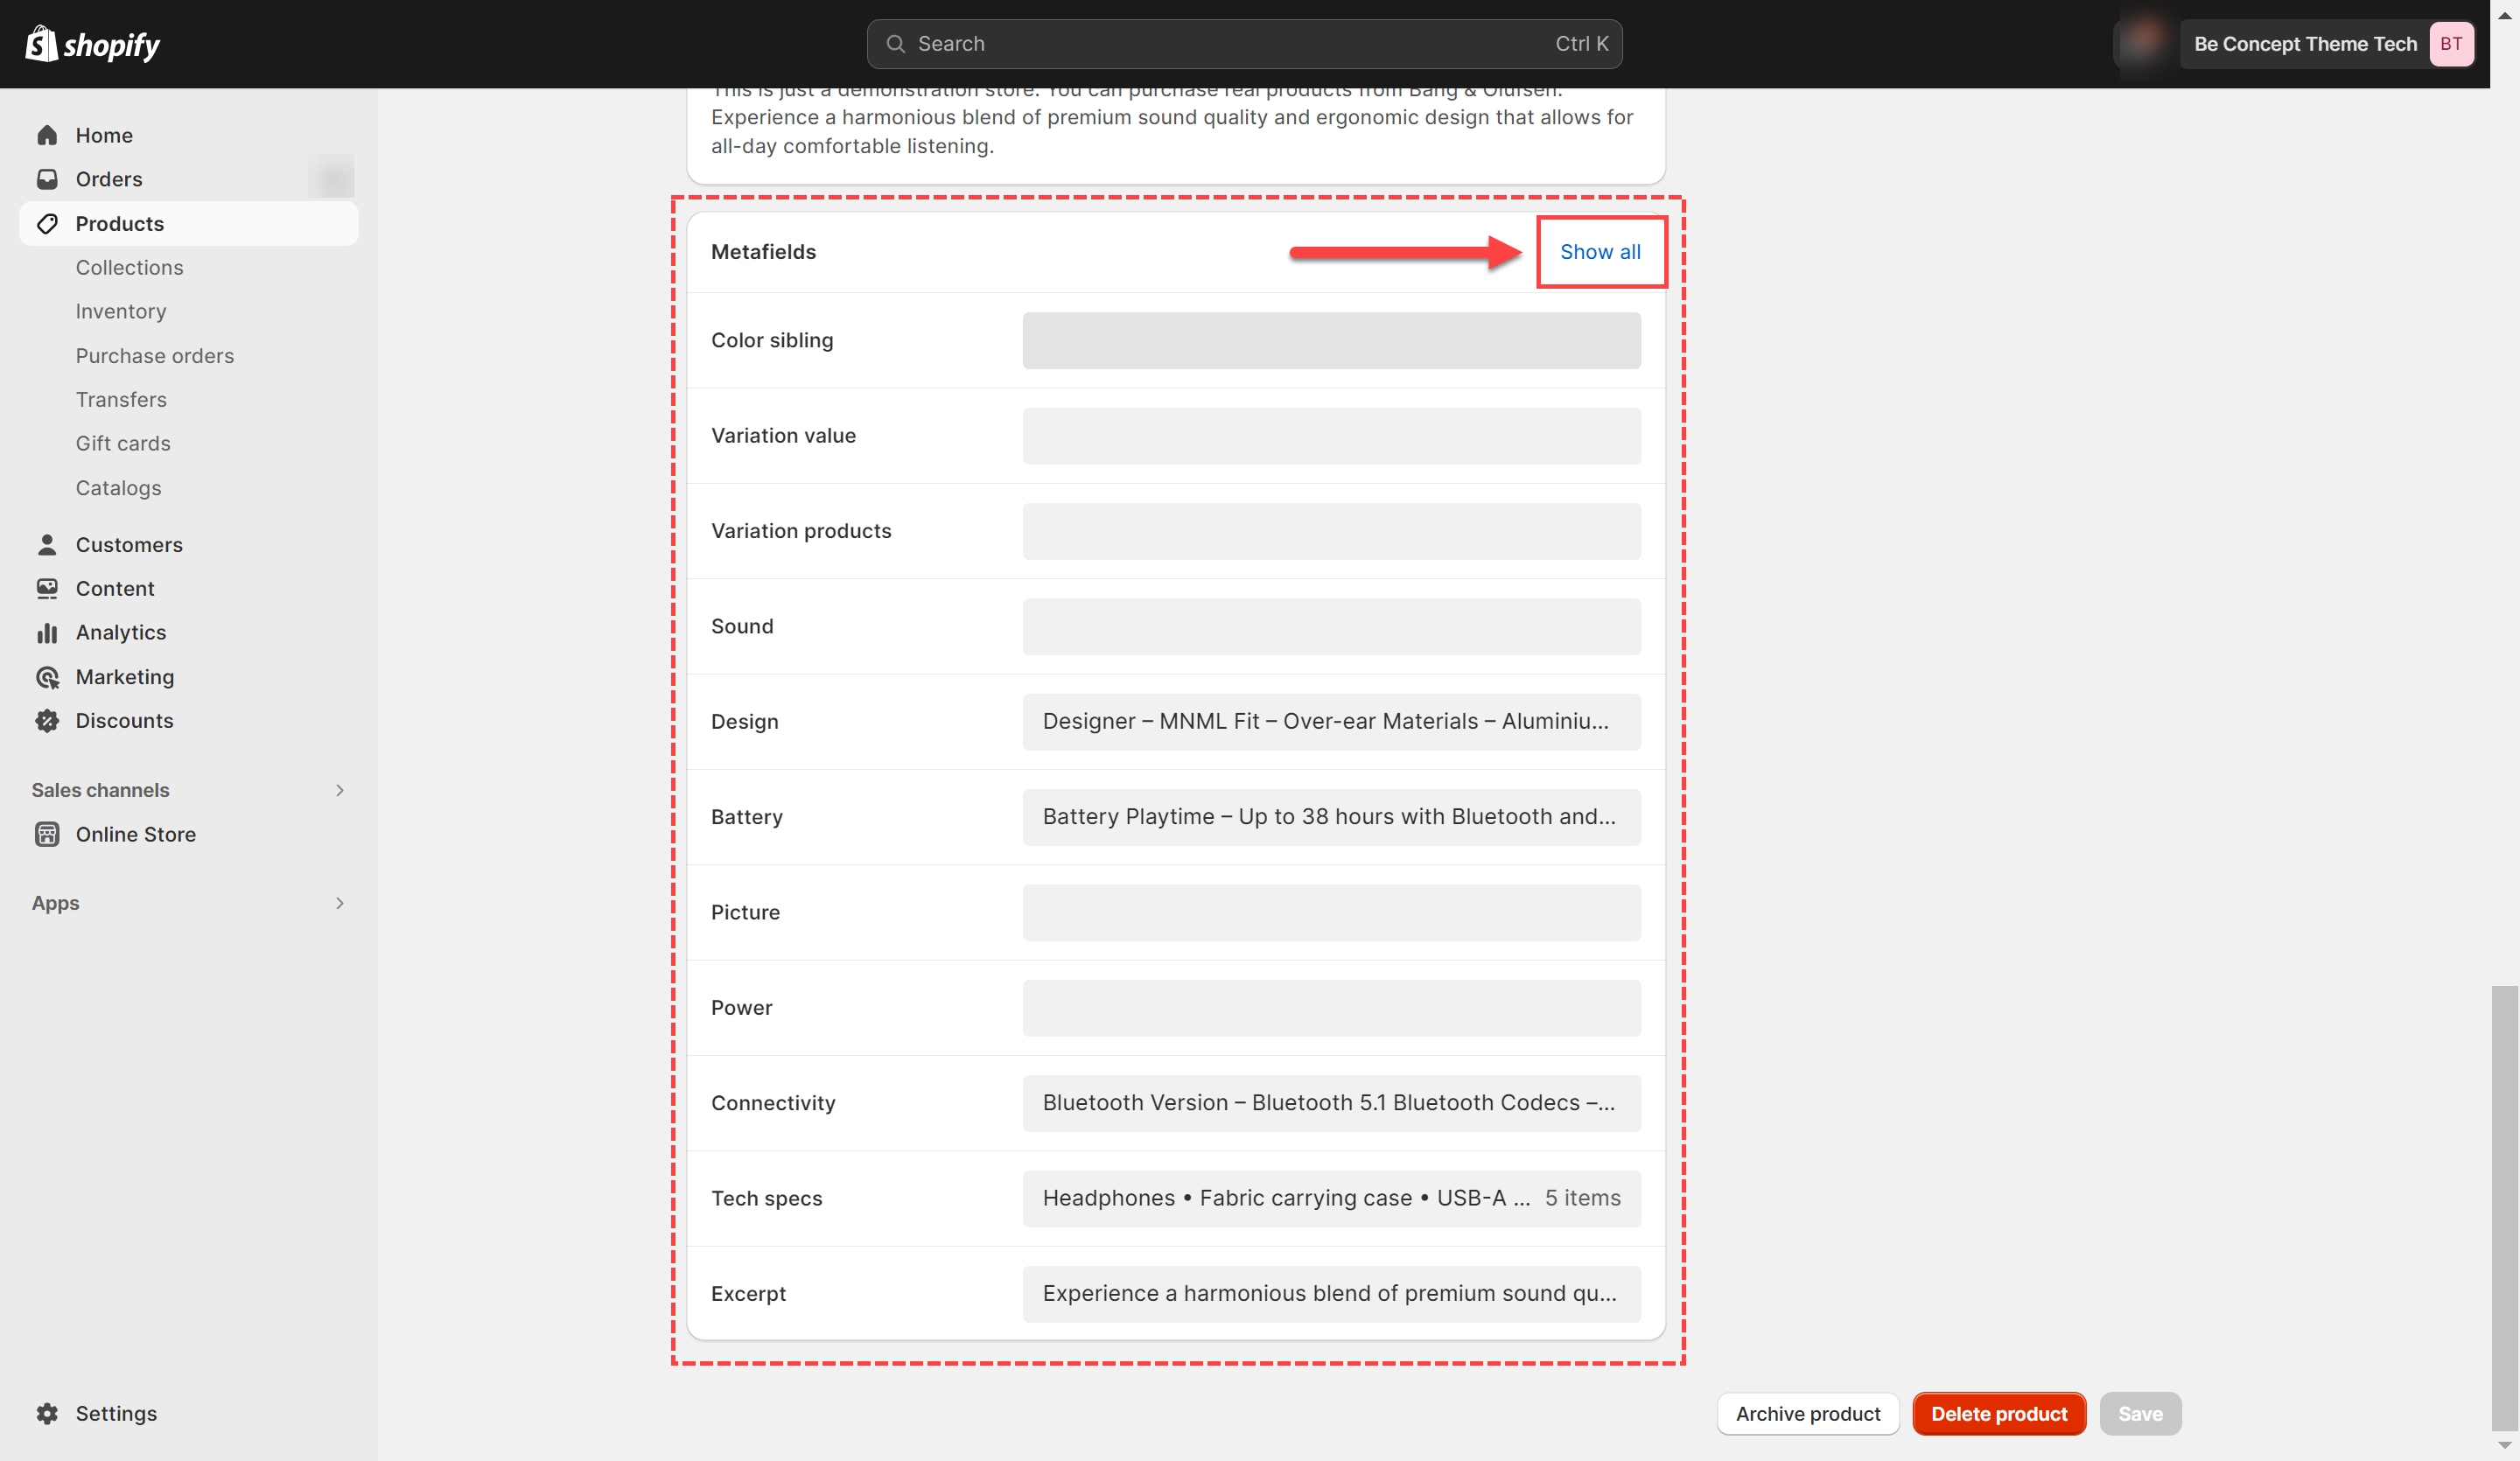Edit the Excerpt metafield value
Screen dimensions: 2520x1461
1331,1294
